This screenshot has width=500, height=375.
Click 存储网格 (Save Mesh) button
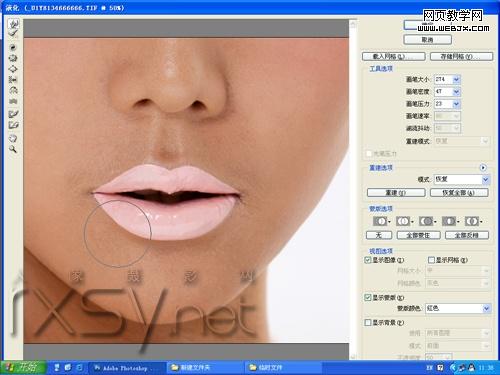click(x=461, y=56)
